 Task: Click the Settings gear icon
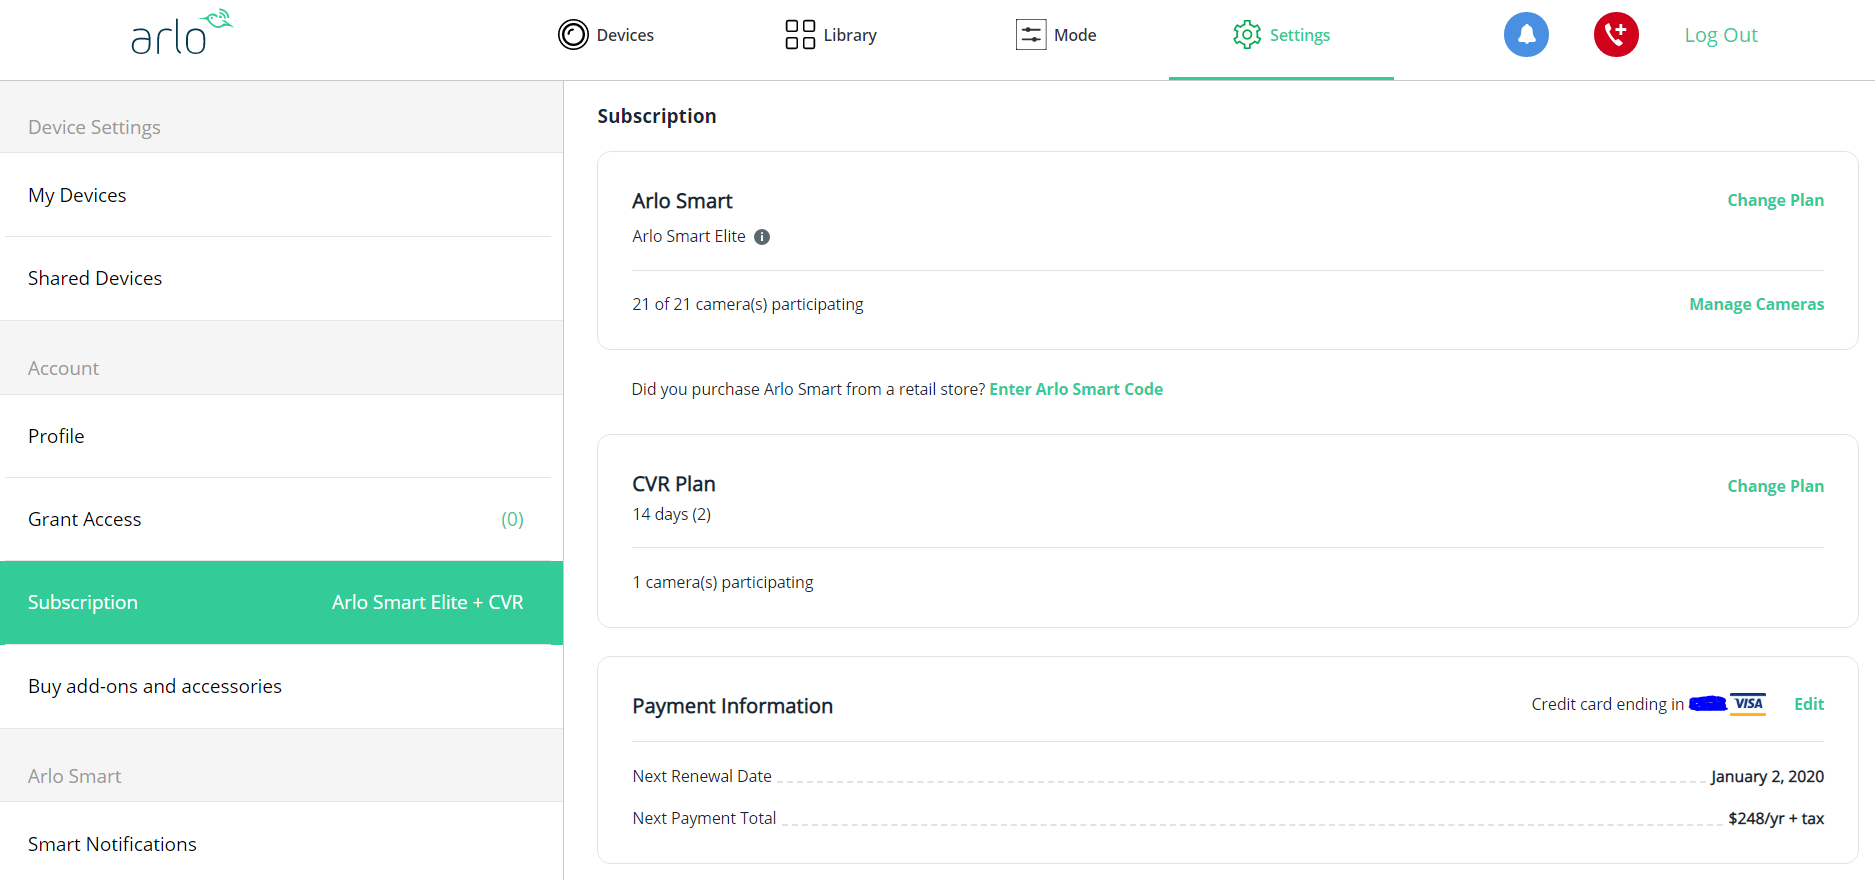coord(1247,35)
